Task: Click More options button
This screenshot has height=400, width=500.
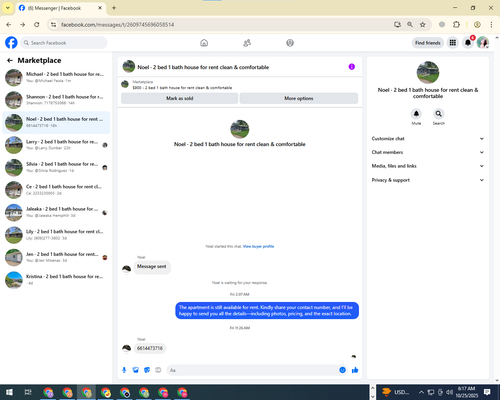Action: (x=299, y=98)
